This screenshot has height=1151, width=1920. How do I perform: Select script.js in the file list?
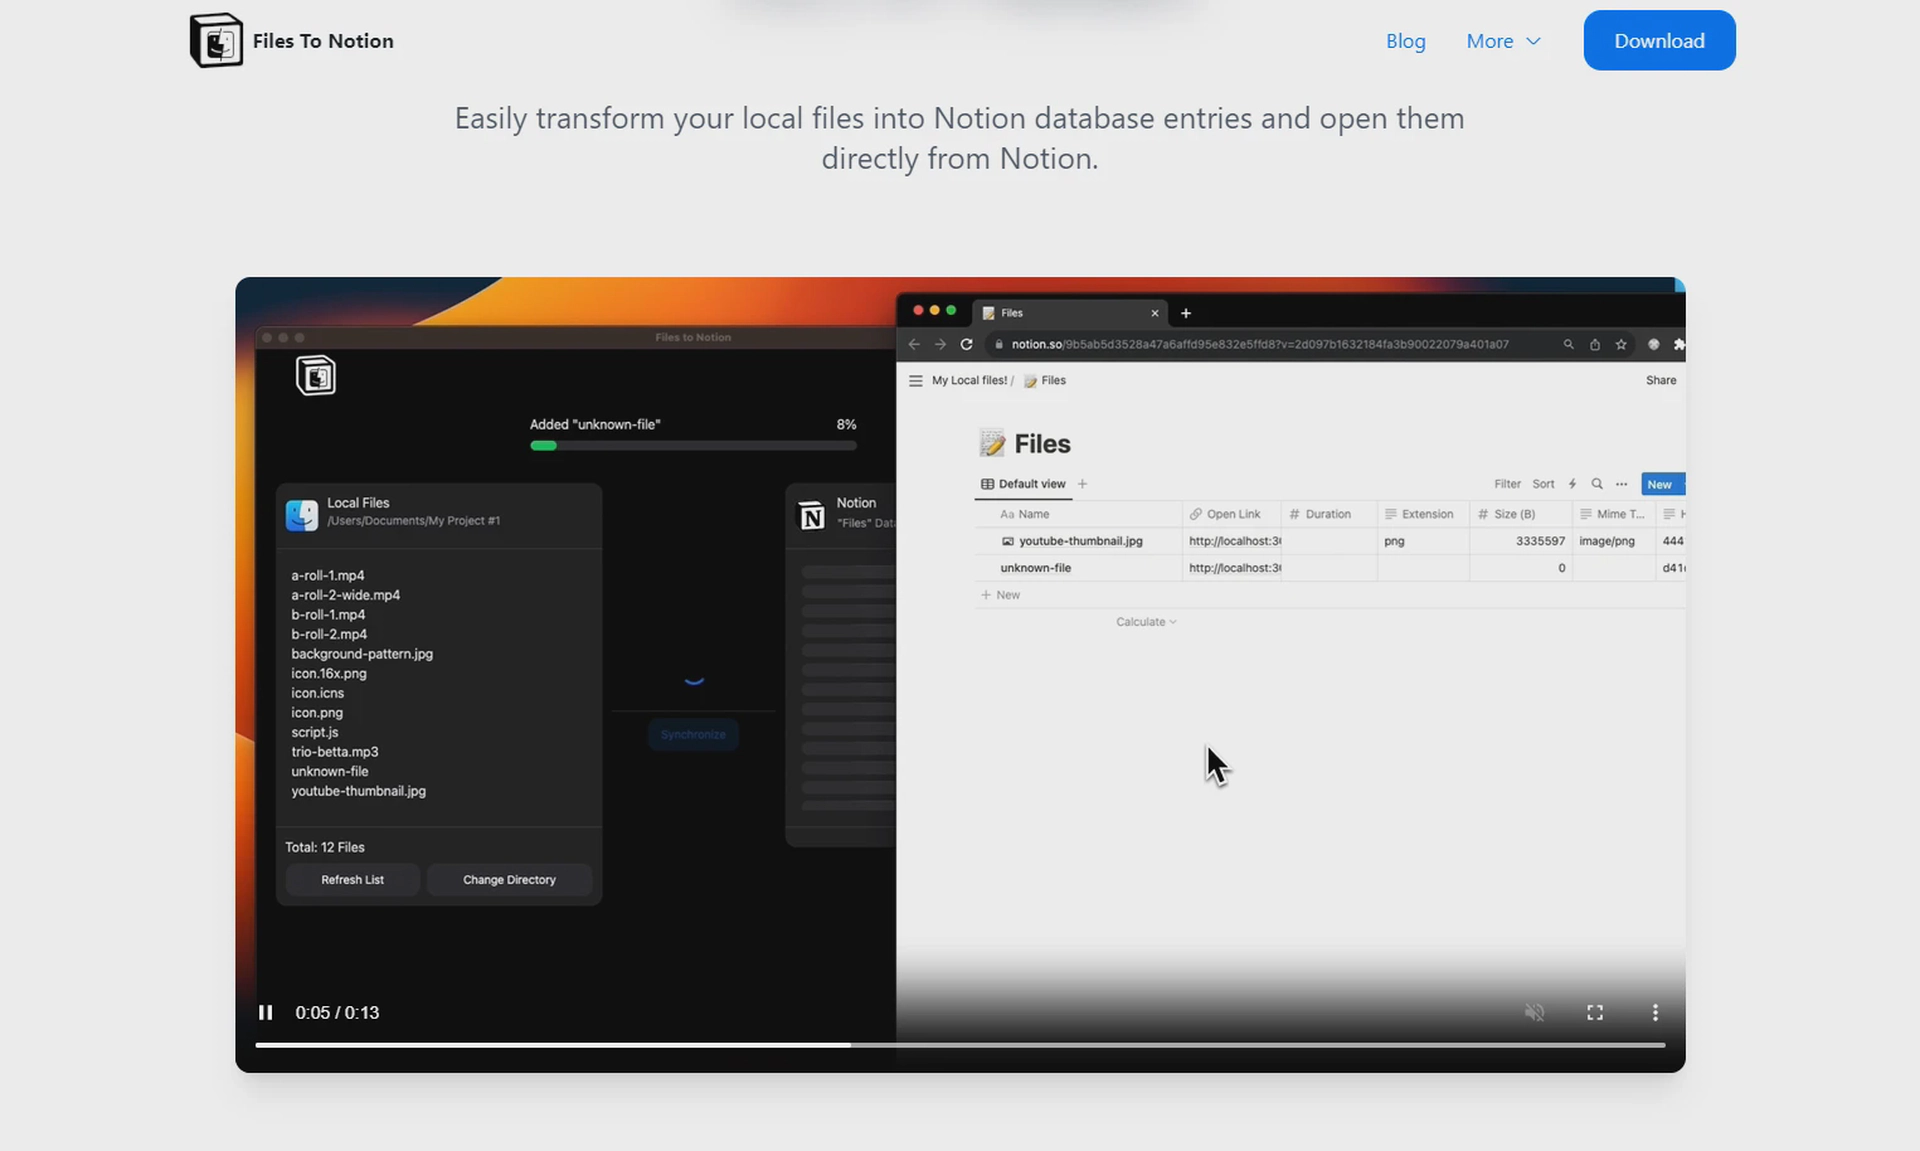(x=314, y=732)
